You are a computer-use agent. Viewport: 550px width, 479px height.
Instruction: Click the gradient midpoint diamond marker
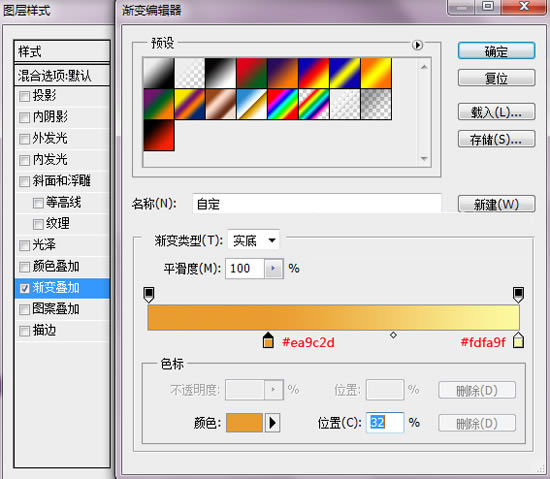[393, 335]
